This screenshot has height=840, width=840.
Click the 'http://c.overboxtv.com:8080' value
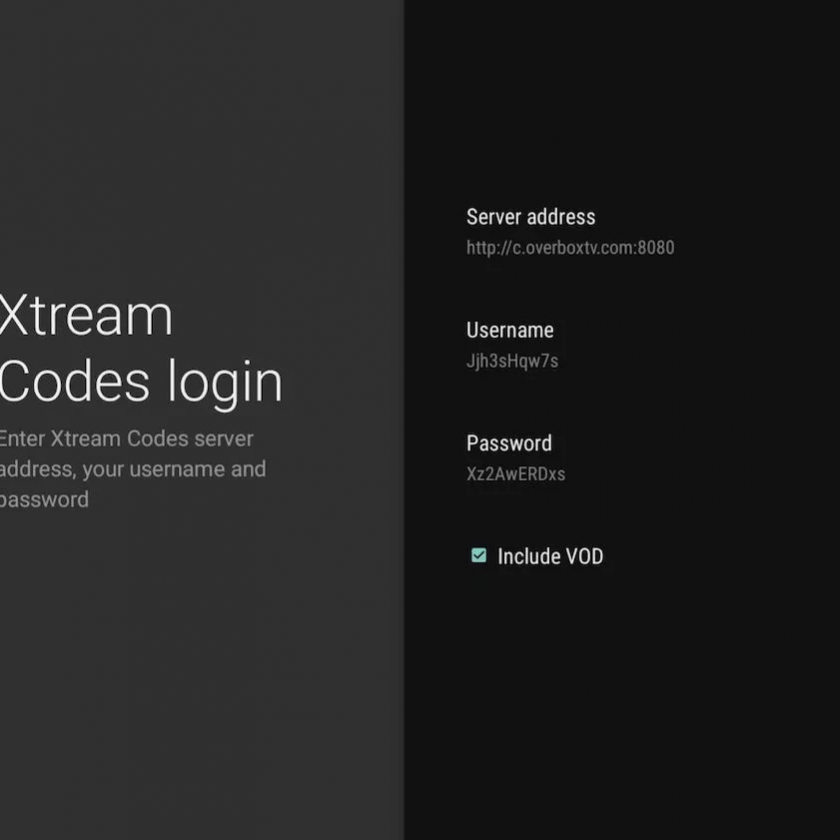(570, 248)
